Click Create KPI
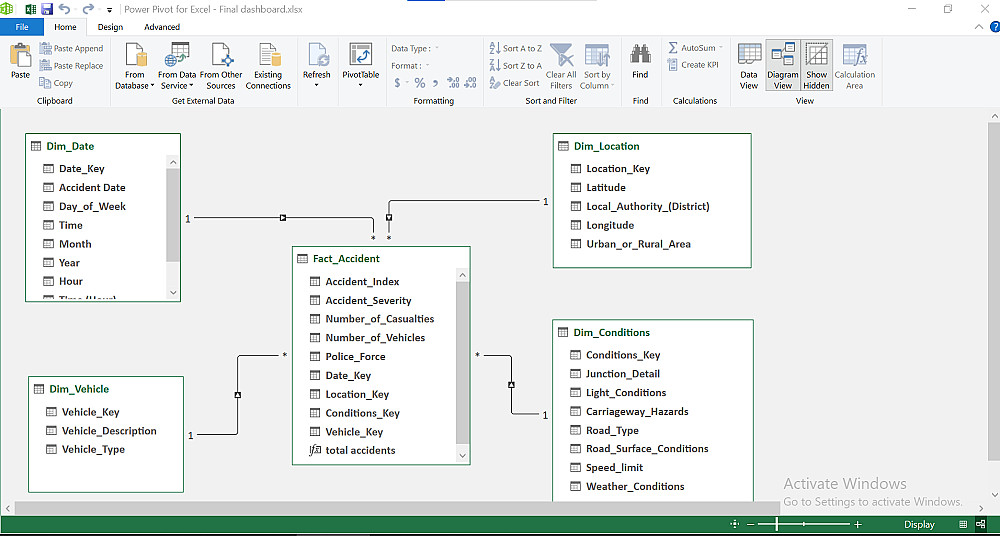1000x536 pixels. coord(693,65)
